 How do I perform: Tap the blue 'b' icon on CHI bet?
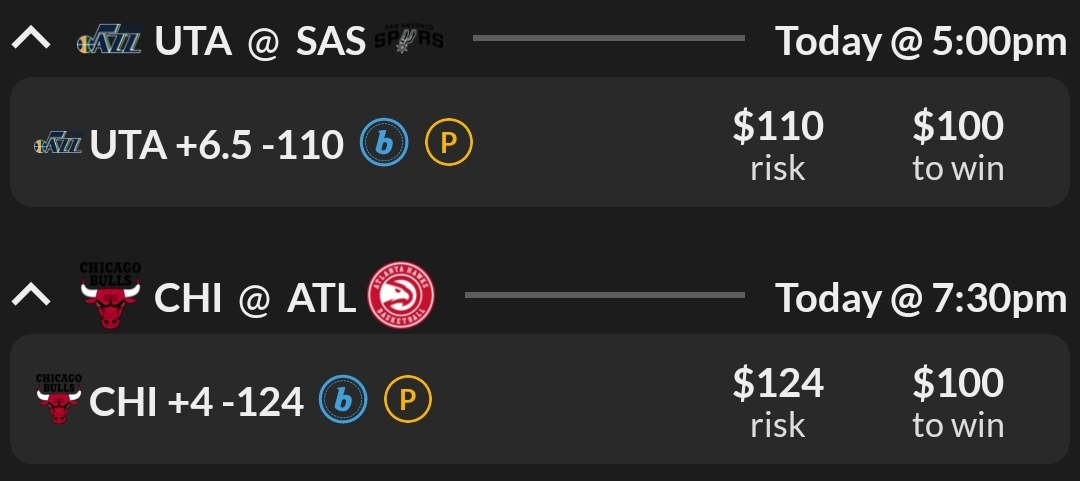(343, 401)
